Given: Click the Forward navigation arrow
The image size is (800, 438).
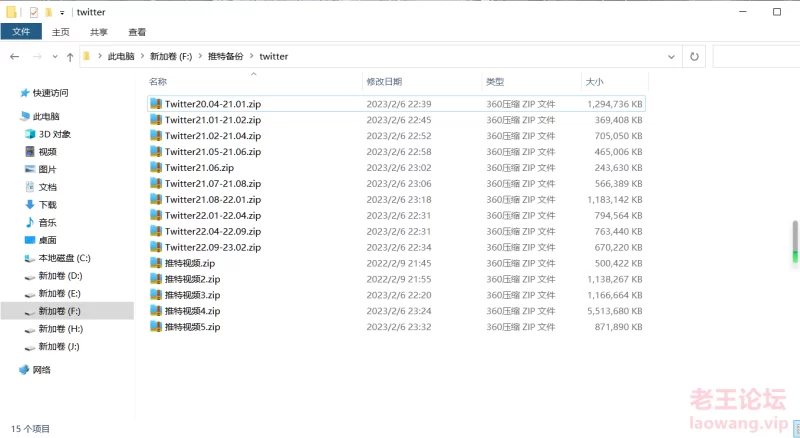Looking at the screenshot, I should [x=37, y=57].
